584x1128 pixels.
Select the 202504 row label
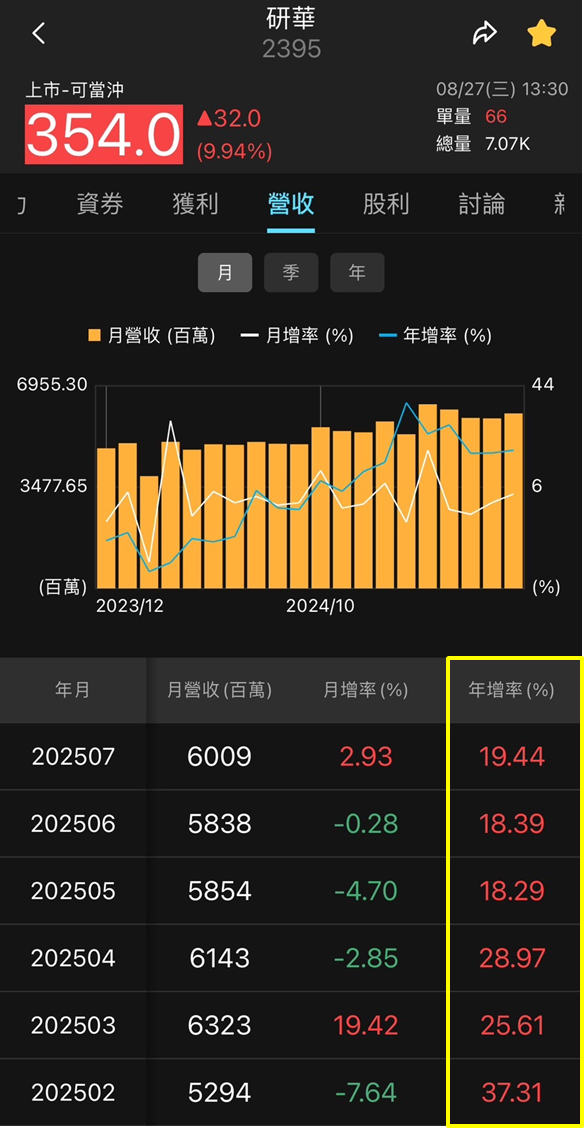(x=73, y=958)
